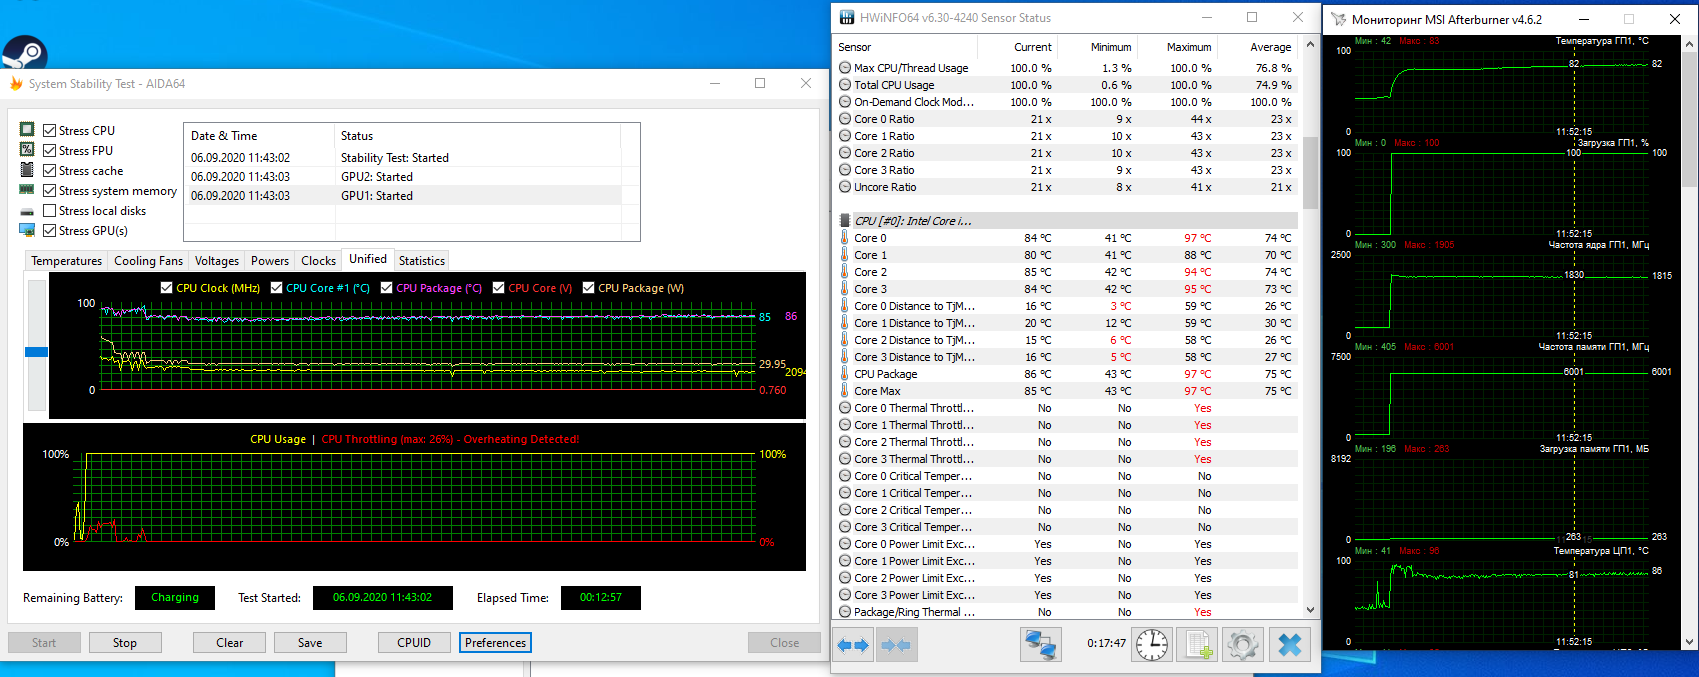Click the Steam icon on desktop
1699x677 pixels.
(24, 52)
